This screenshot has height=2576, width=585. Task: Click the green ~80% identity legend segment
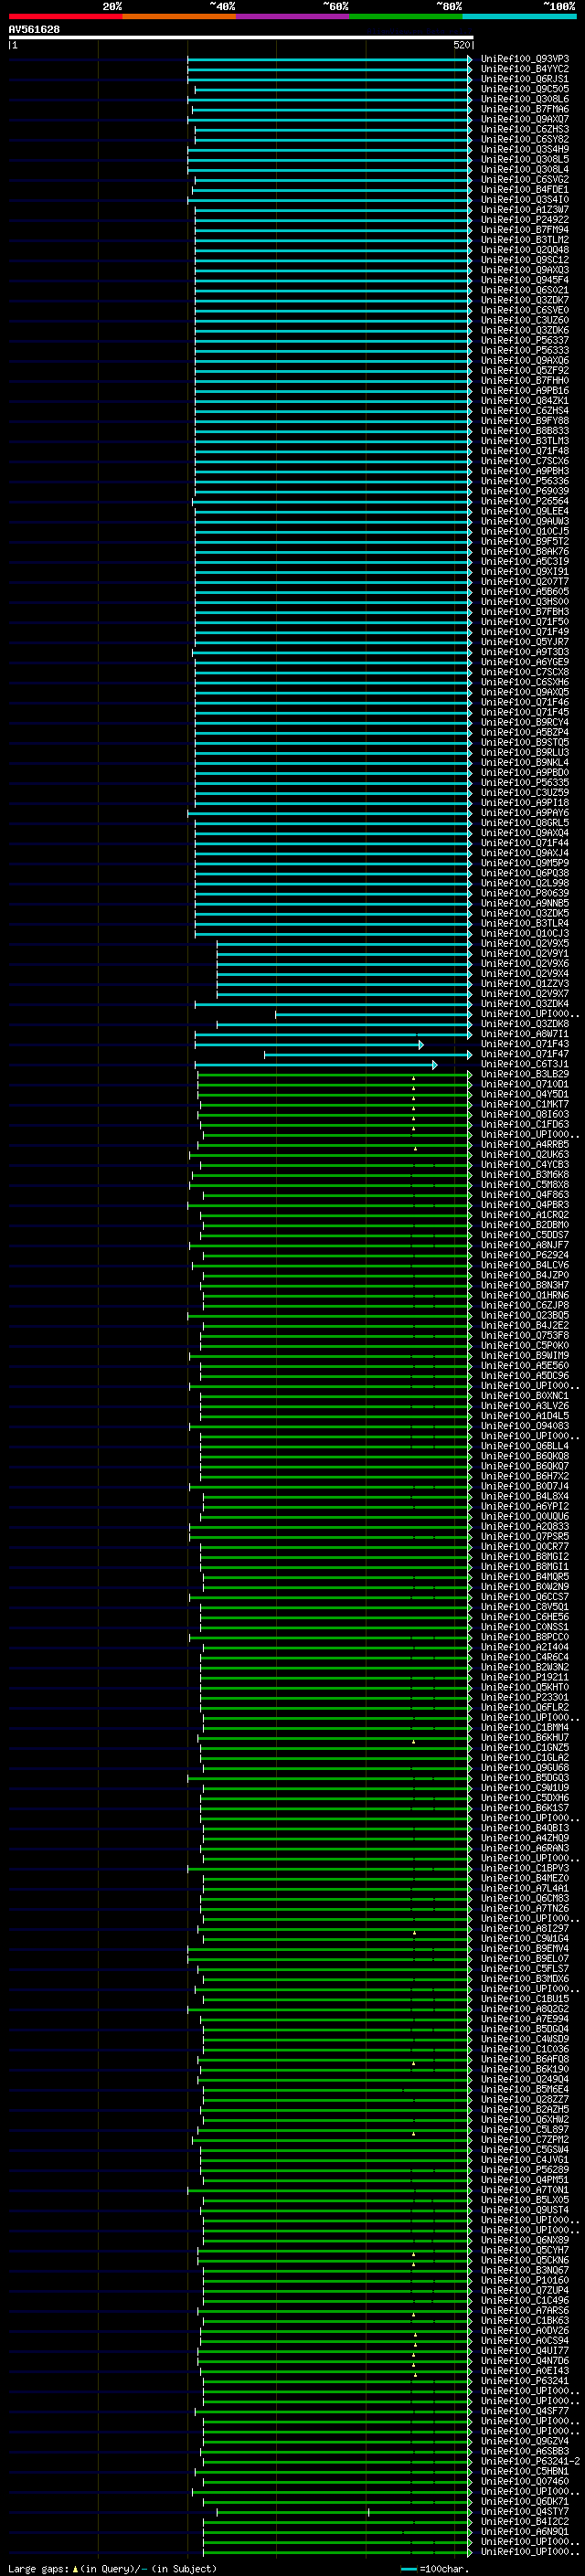click(406, 17)
